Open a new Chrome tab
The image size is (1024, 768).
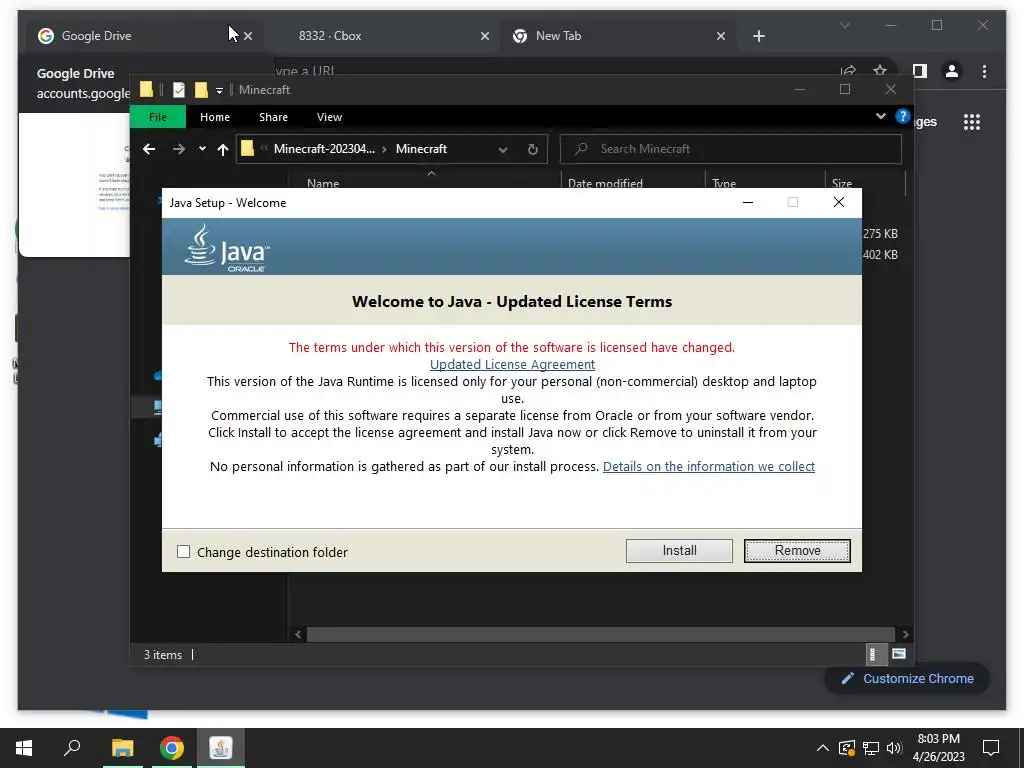(758, 36)
